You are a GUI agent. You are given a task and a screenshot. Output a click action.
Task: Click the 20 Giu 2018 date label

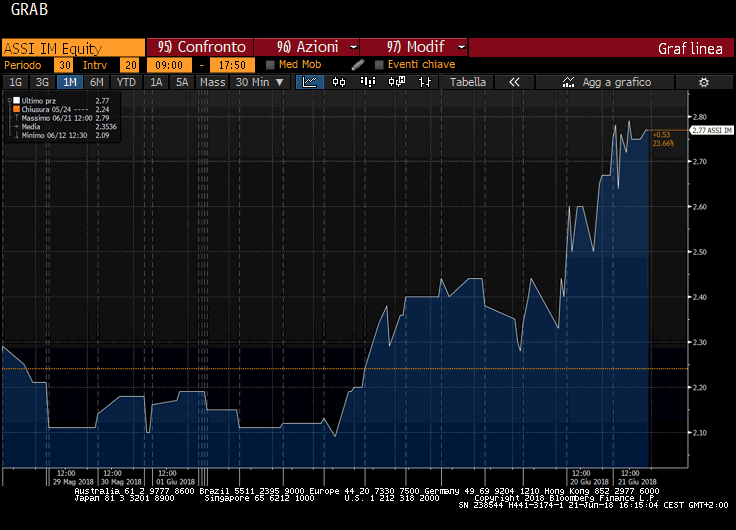pyautogui.click(x=590, y=482)
